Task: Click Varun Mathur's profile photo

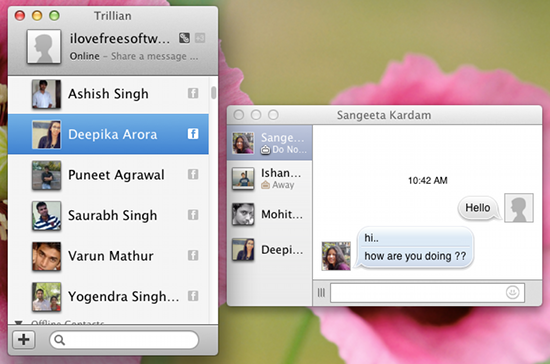Action: click(x=46, y=256)
